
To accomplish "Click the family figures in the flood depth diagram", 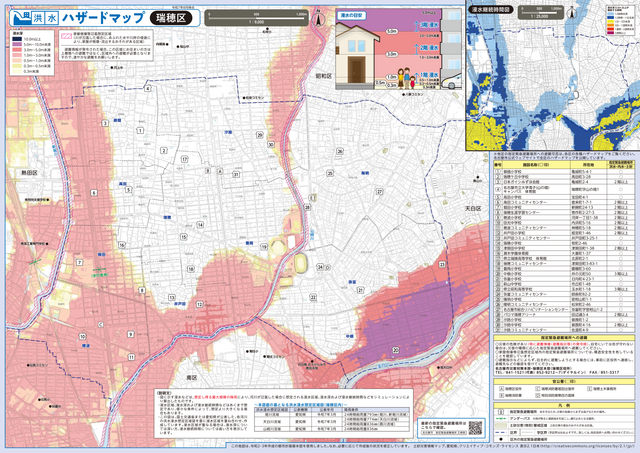I will [406, 78].
